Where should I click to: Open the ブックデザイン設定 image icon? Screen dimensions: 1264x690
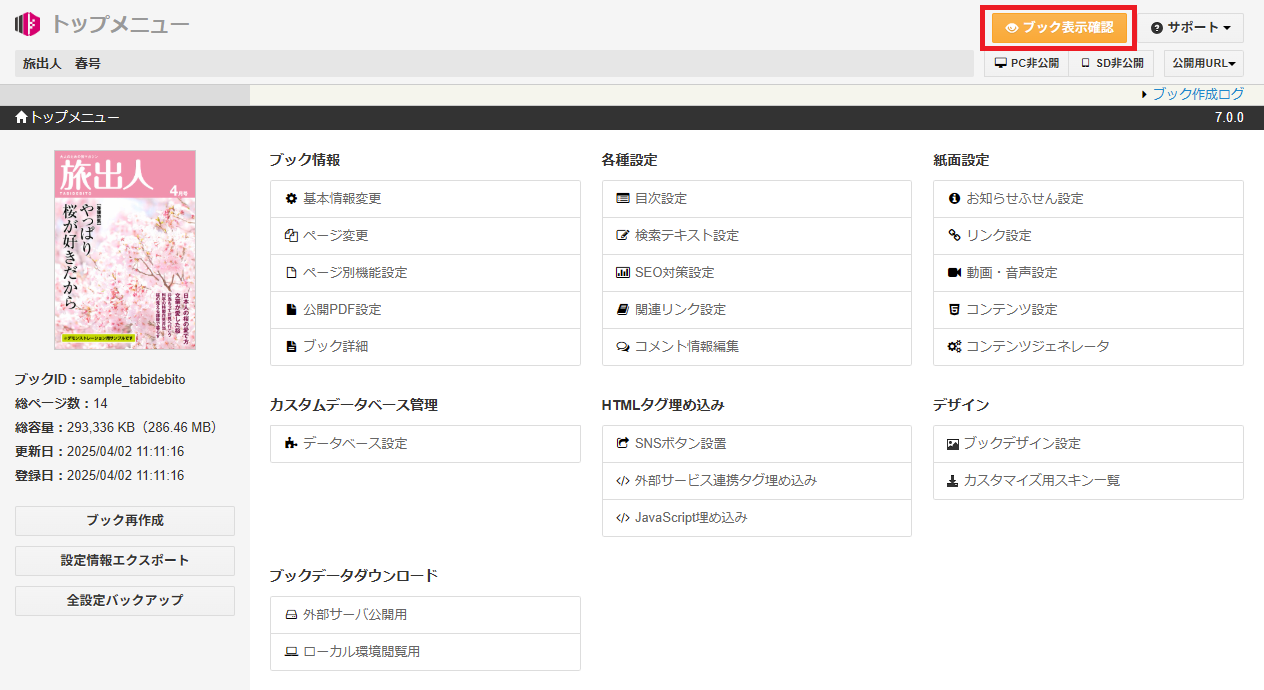(x=953, y=443)
